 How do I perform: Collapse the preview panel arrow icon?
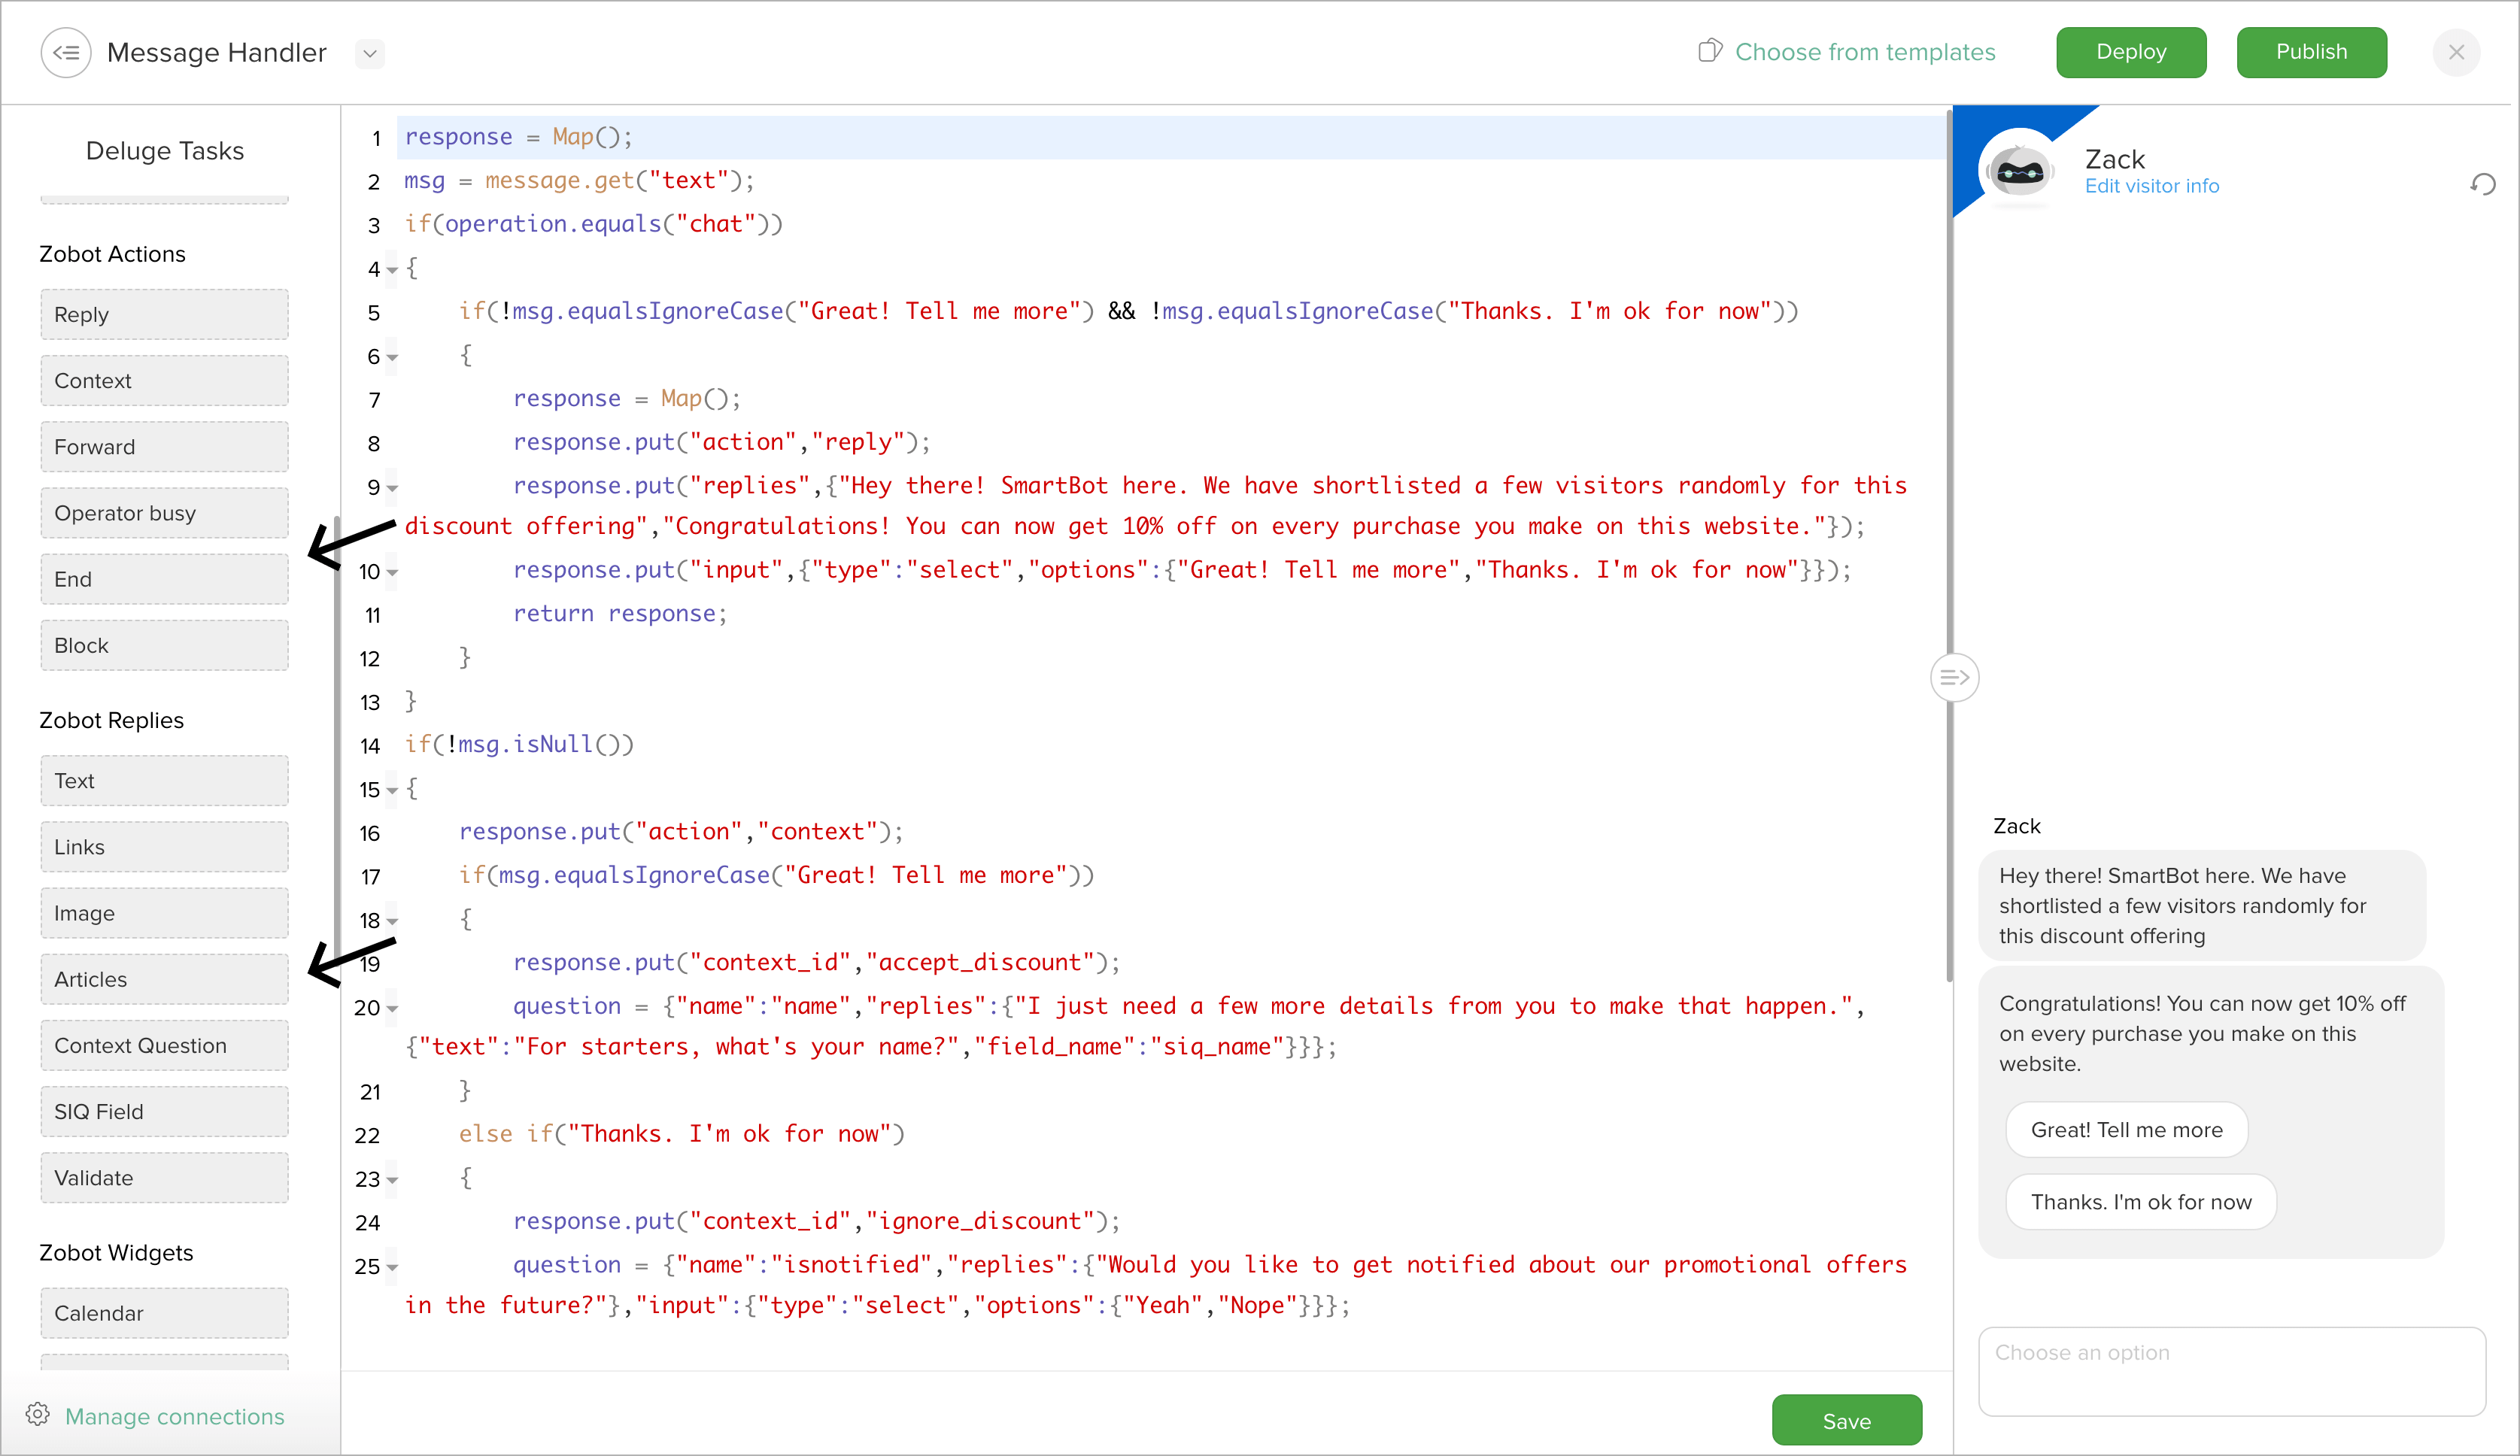pyautogui.click(x=1954, y=678)
